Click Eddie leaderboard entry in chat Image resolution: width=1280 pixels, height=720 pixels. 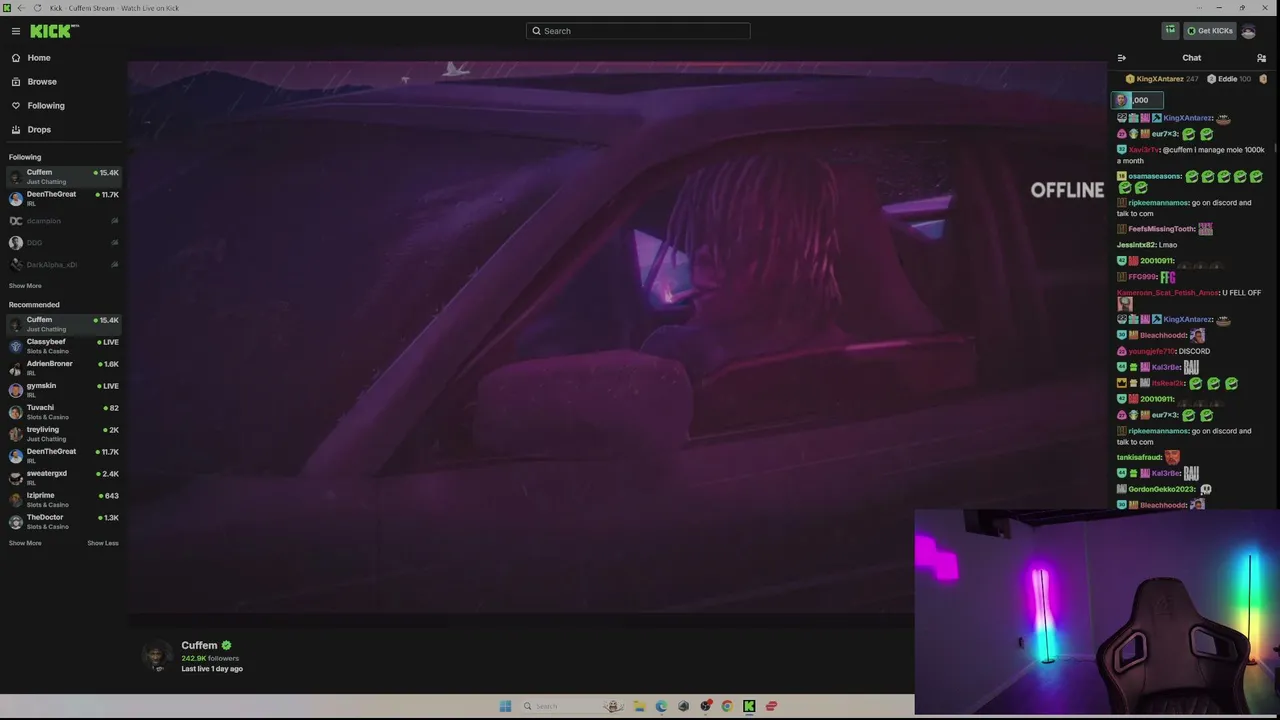(x=1229, y=79)
